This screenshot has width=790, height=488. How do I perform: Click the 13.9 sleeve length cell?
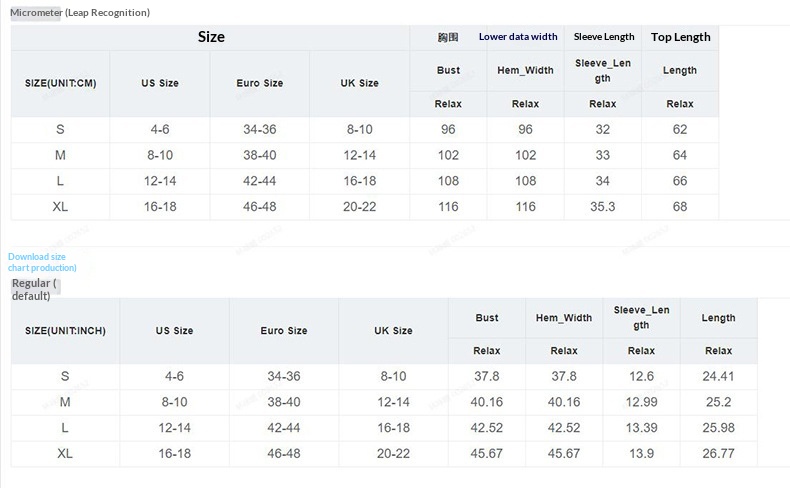coord(641,453)
